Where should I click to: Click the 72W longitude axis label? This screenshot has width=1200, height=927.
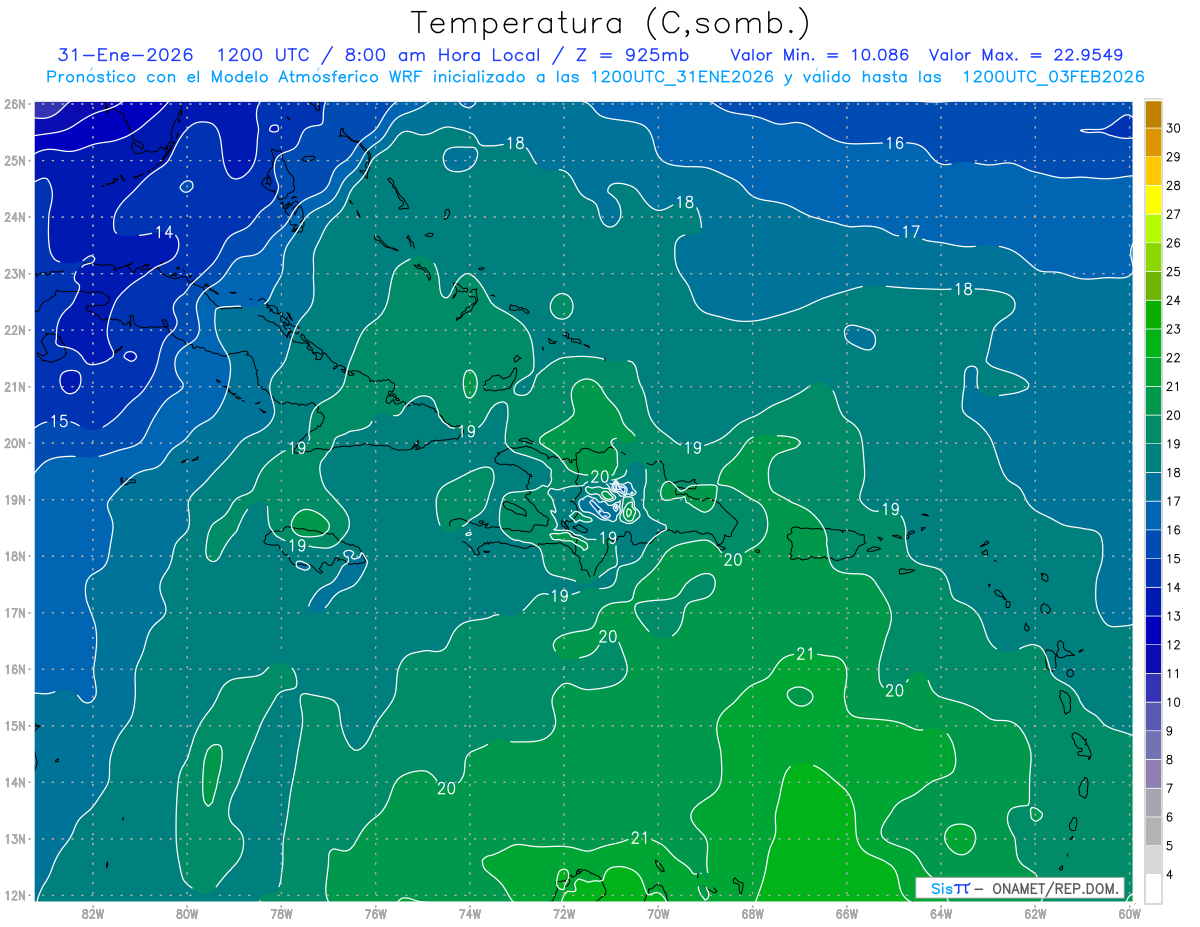click(x=564, y=913)
